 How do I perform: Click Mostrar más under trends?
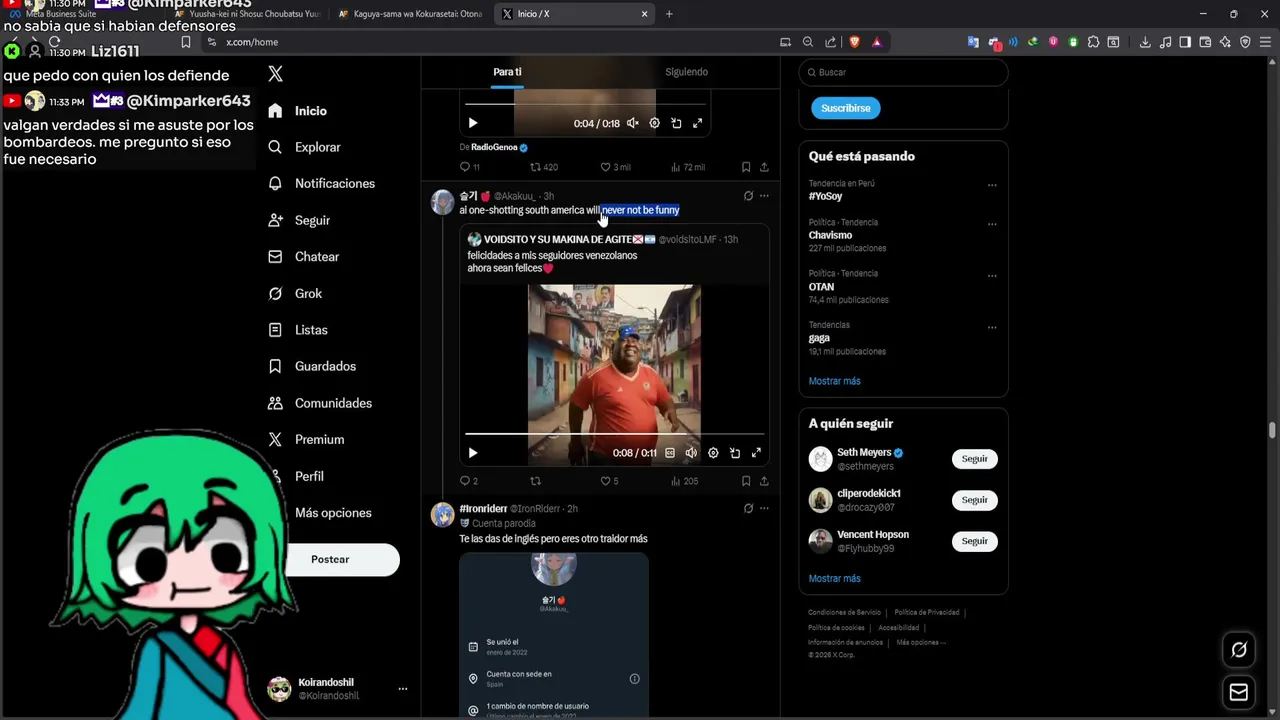click(834, 381)
